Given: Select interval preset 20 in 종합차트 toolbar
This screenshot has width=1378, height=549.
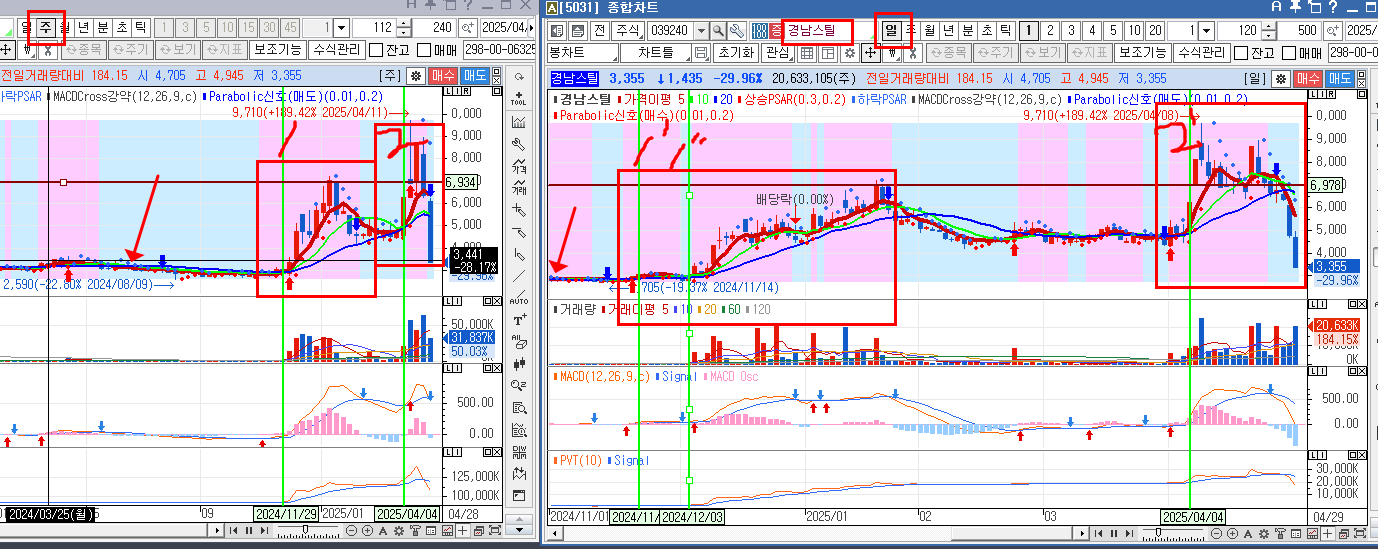Looking at the screenshot, I should (x=1155, y=30).
